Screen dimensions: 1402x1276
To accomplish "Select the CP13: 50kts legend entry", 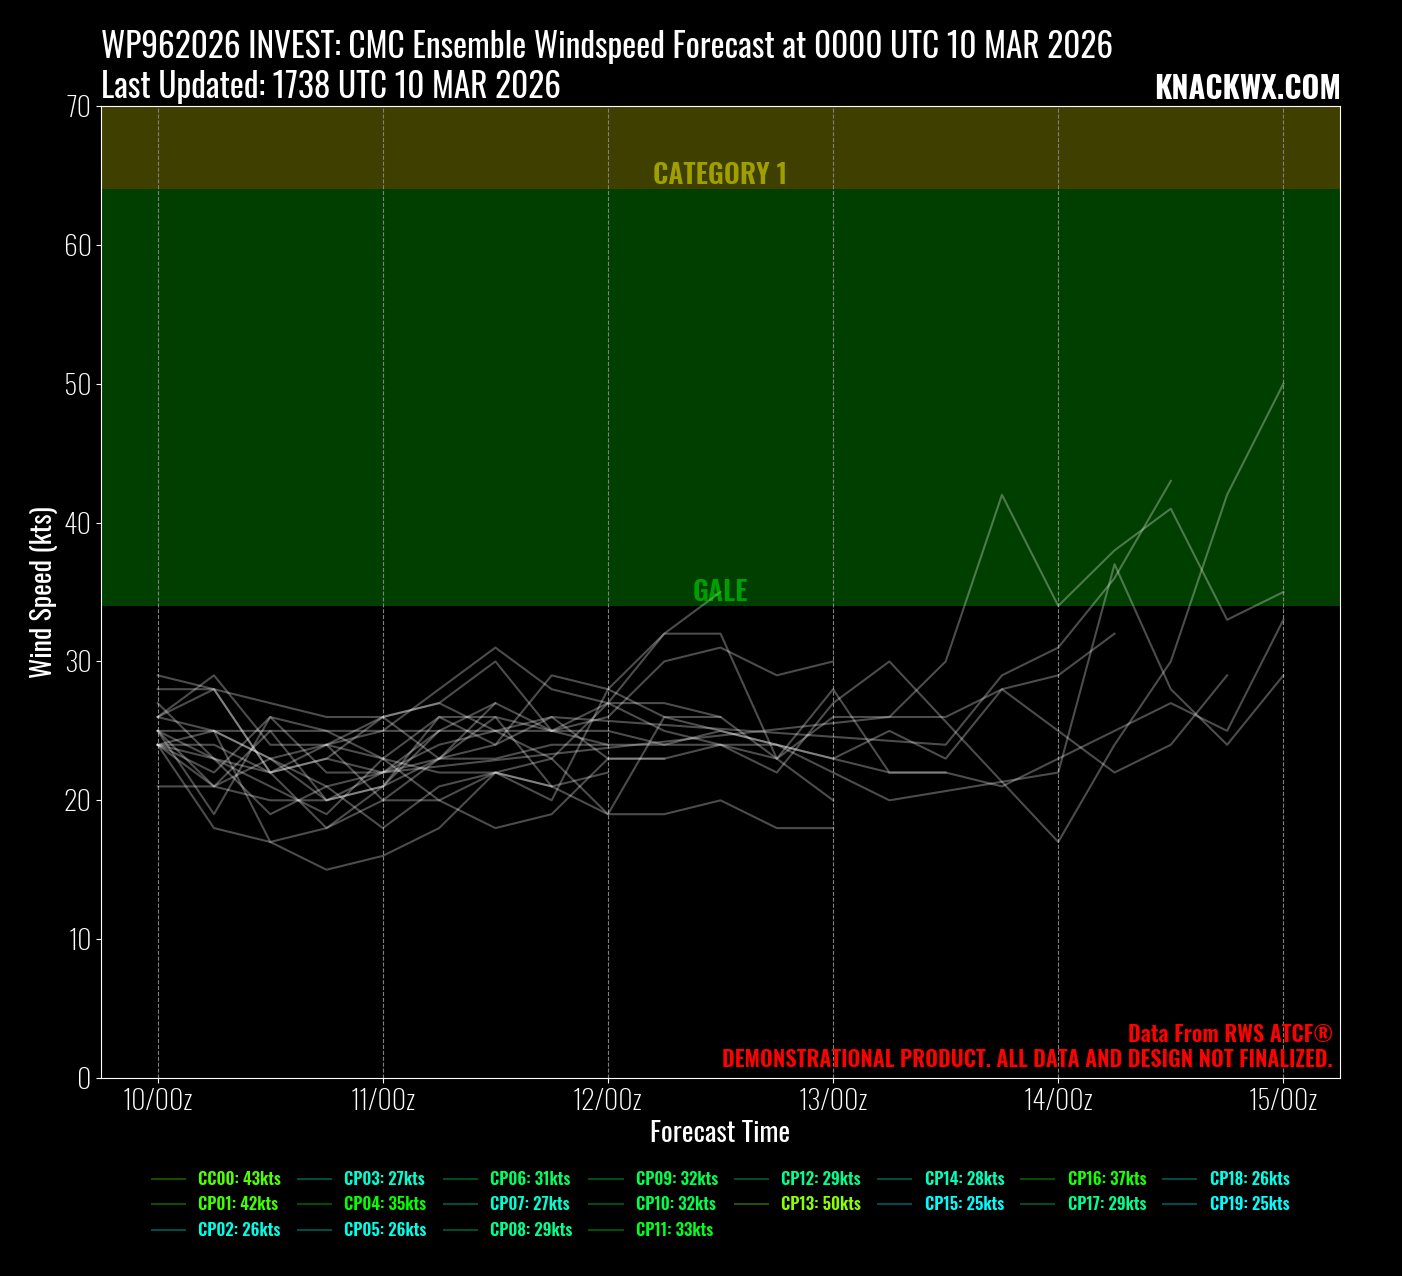I will click(820, 1204).
